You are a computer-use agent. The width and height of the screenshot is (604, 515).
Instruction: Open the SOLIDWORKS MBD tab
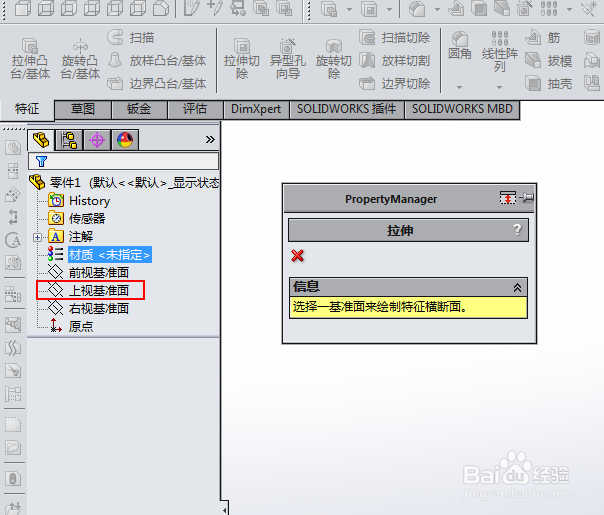click(x=462, y=109)
